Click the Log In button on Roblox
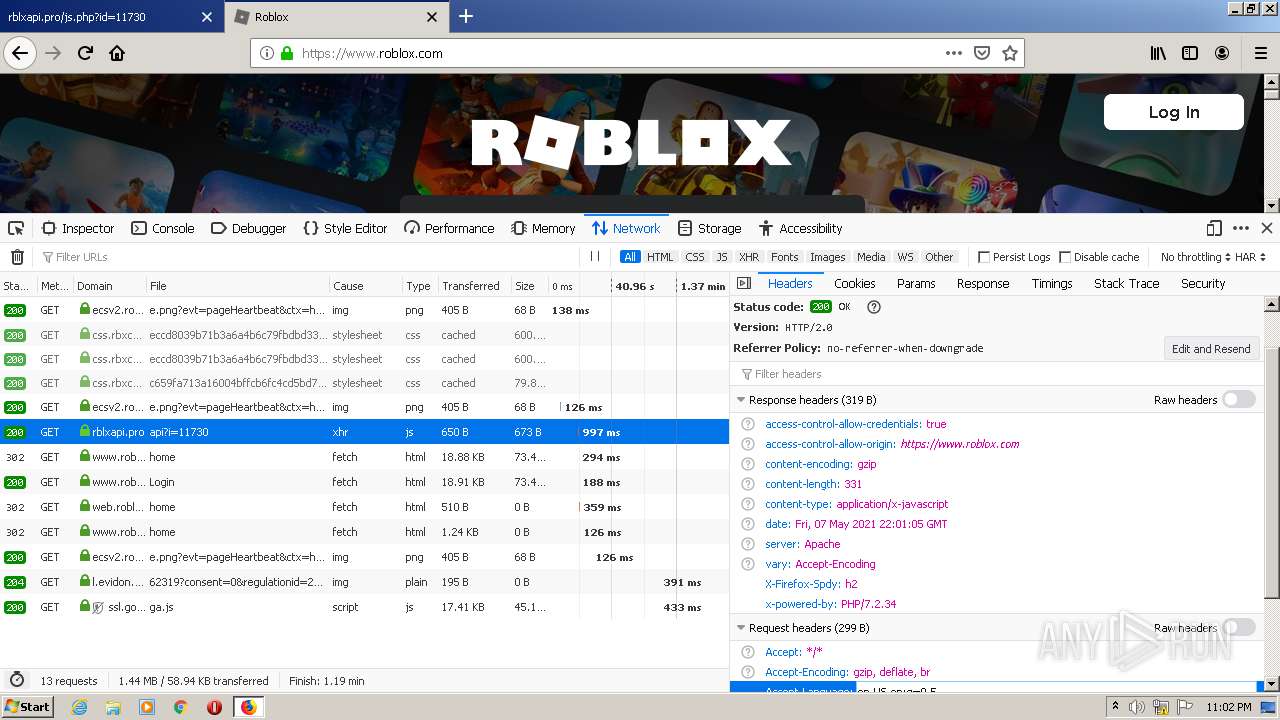 pyautogui.click(x=1174, y=112)
